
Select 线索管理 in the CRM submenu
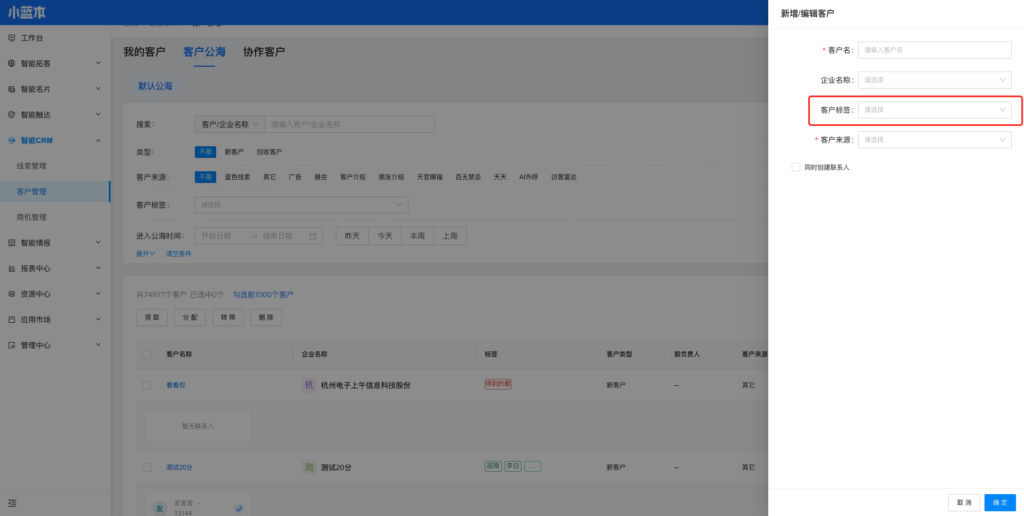click(x=32, y=166)
